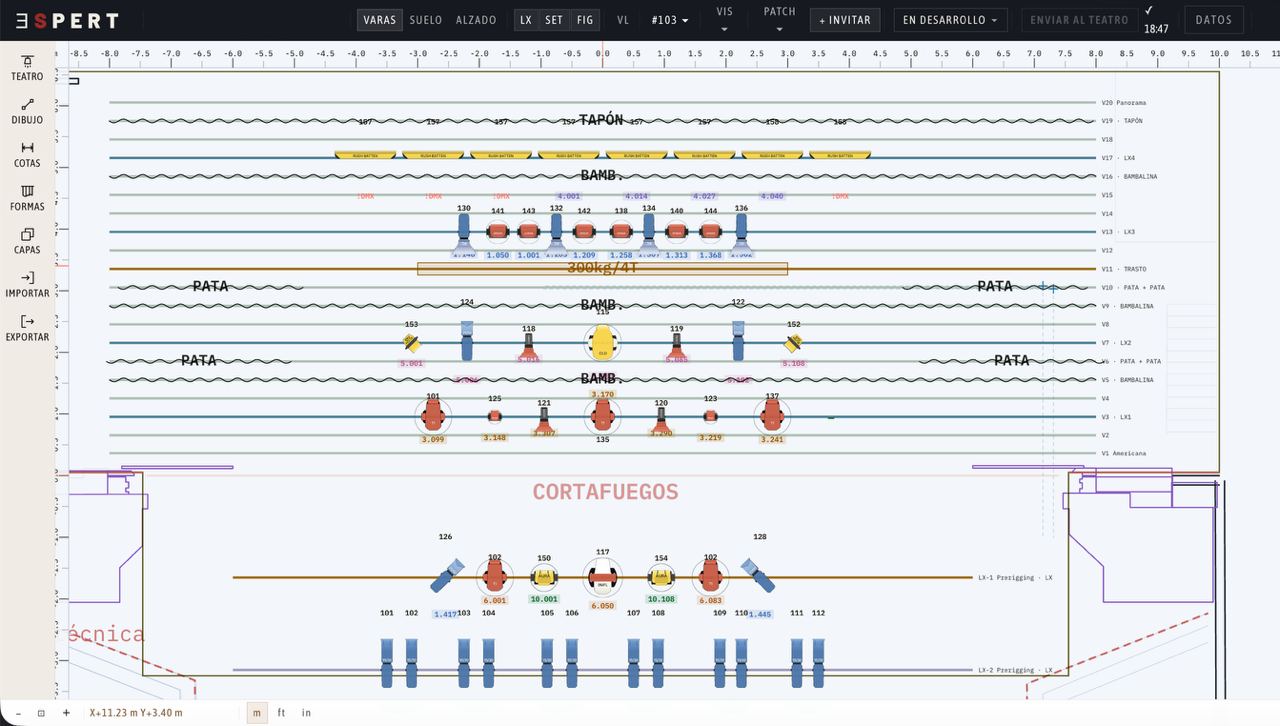
Task: Click the CORTAFUEGOS label
Action: point(605,492)
